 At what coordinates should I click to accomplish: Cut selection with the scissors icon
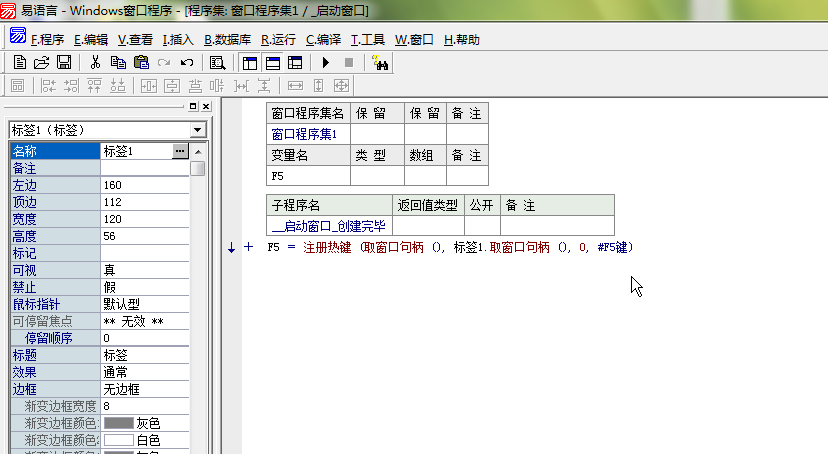95,63
